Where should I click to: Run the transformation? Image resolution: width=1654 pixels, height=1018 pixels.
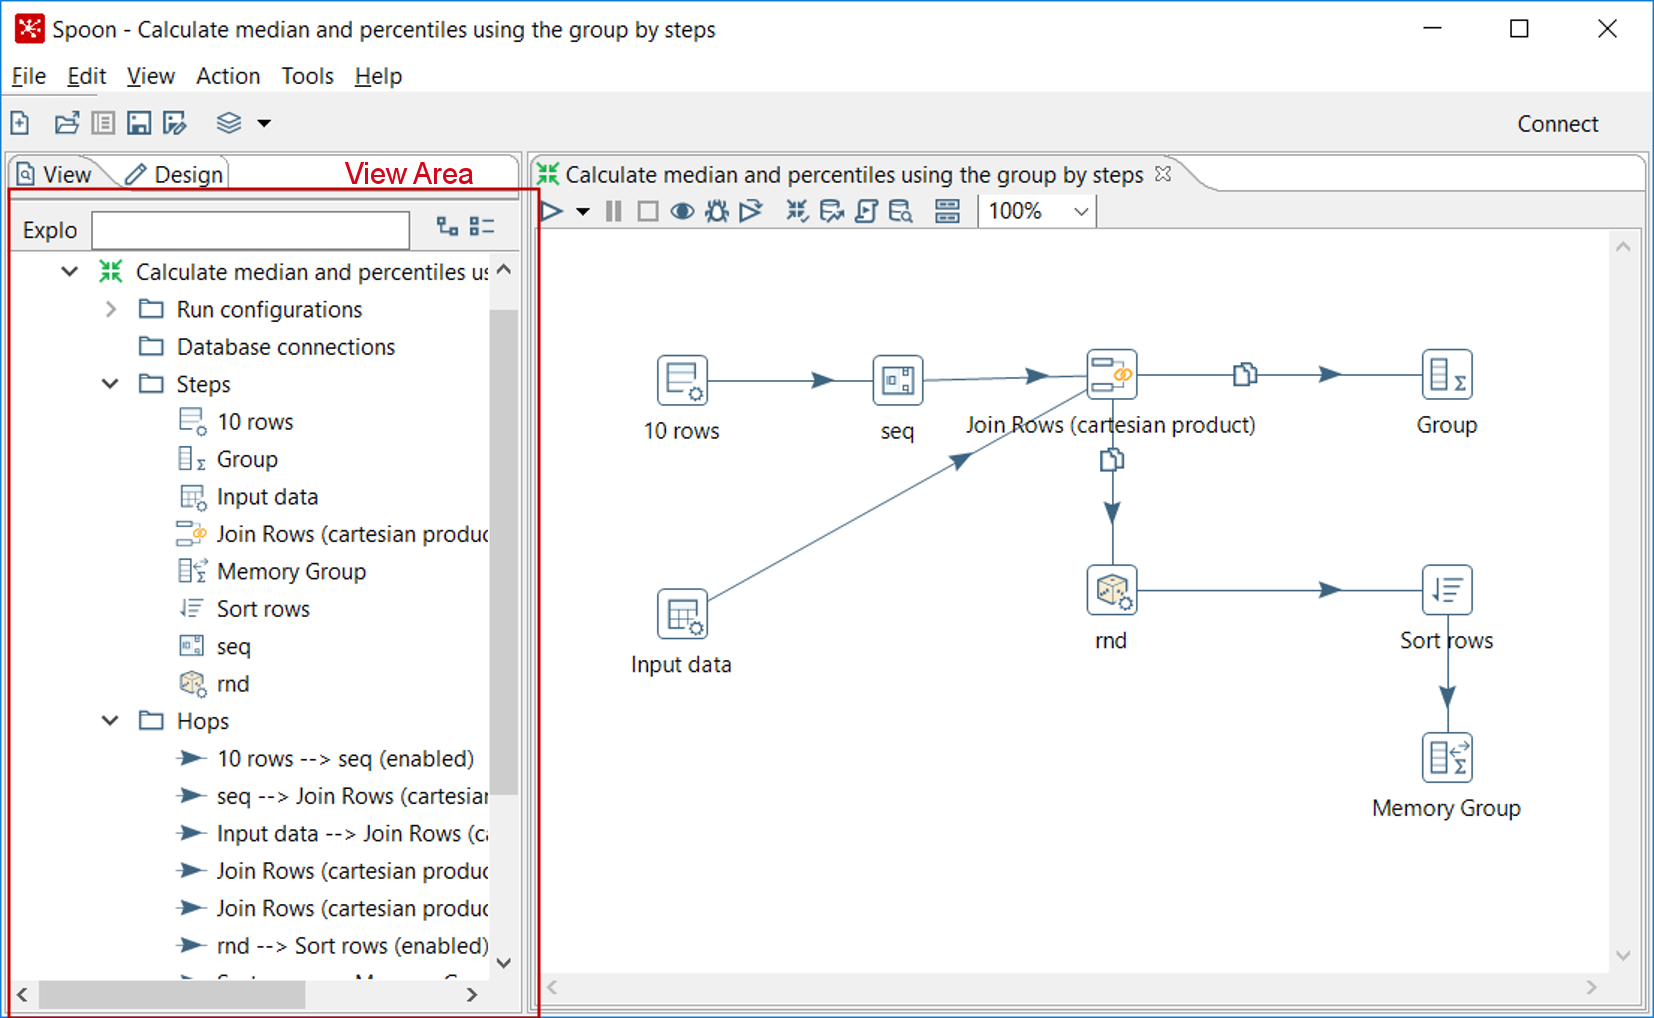[552, 211]
